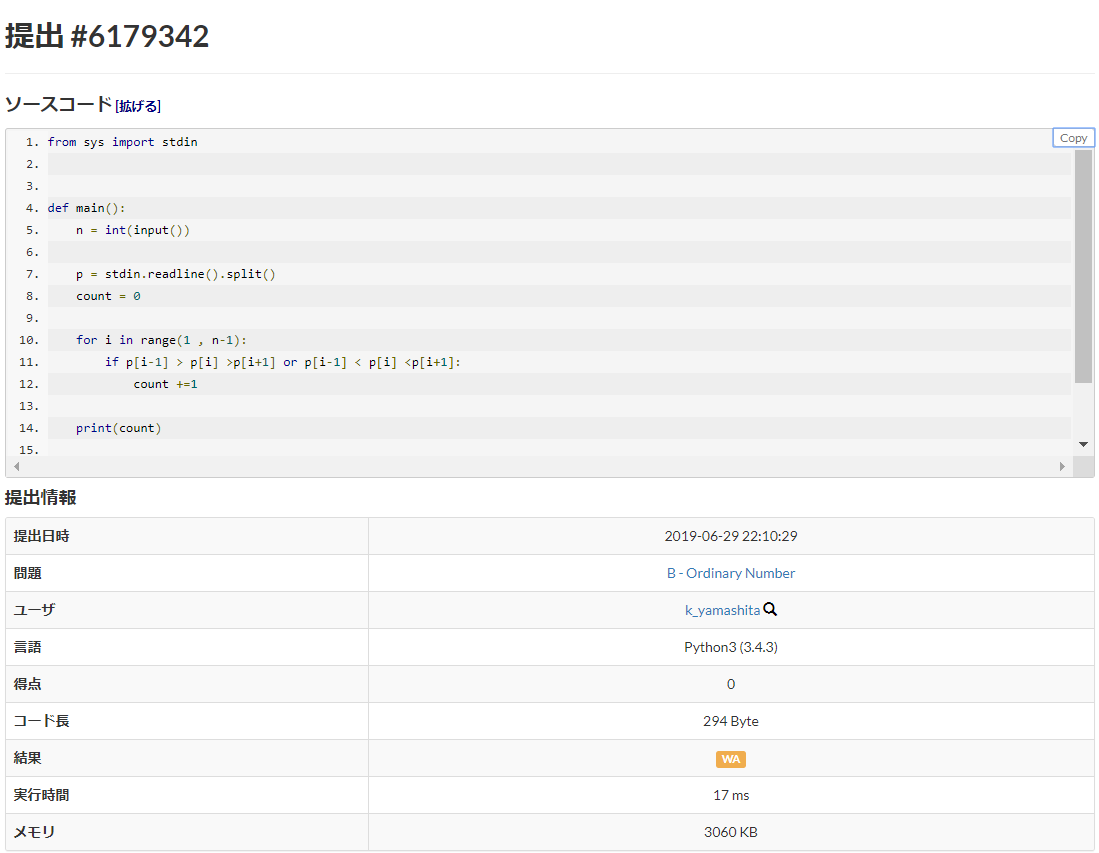The height and width of the screenshot is (853, 1099).
Task: Open the B - Ordinary Number problem link
Action: (731, 573)
